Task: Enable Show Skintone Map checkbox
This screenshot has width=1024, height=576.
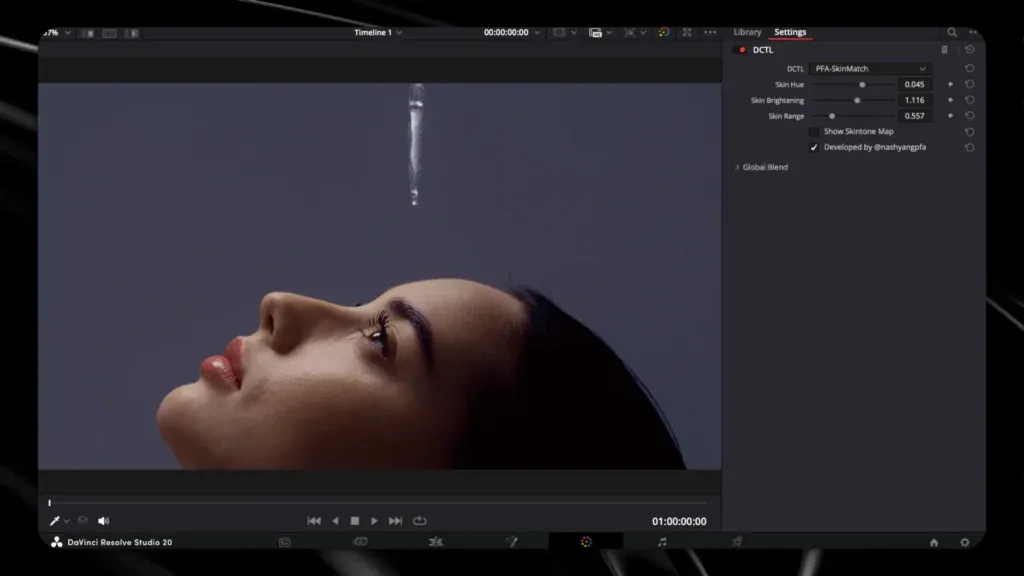Action: coord(814,132)
